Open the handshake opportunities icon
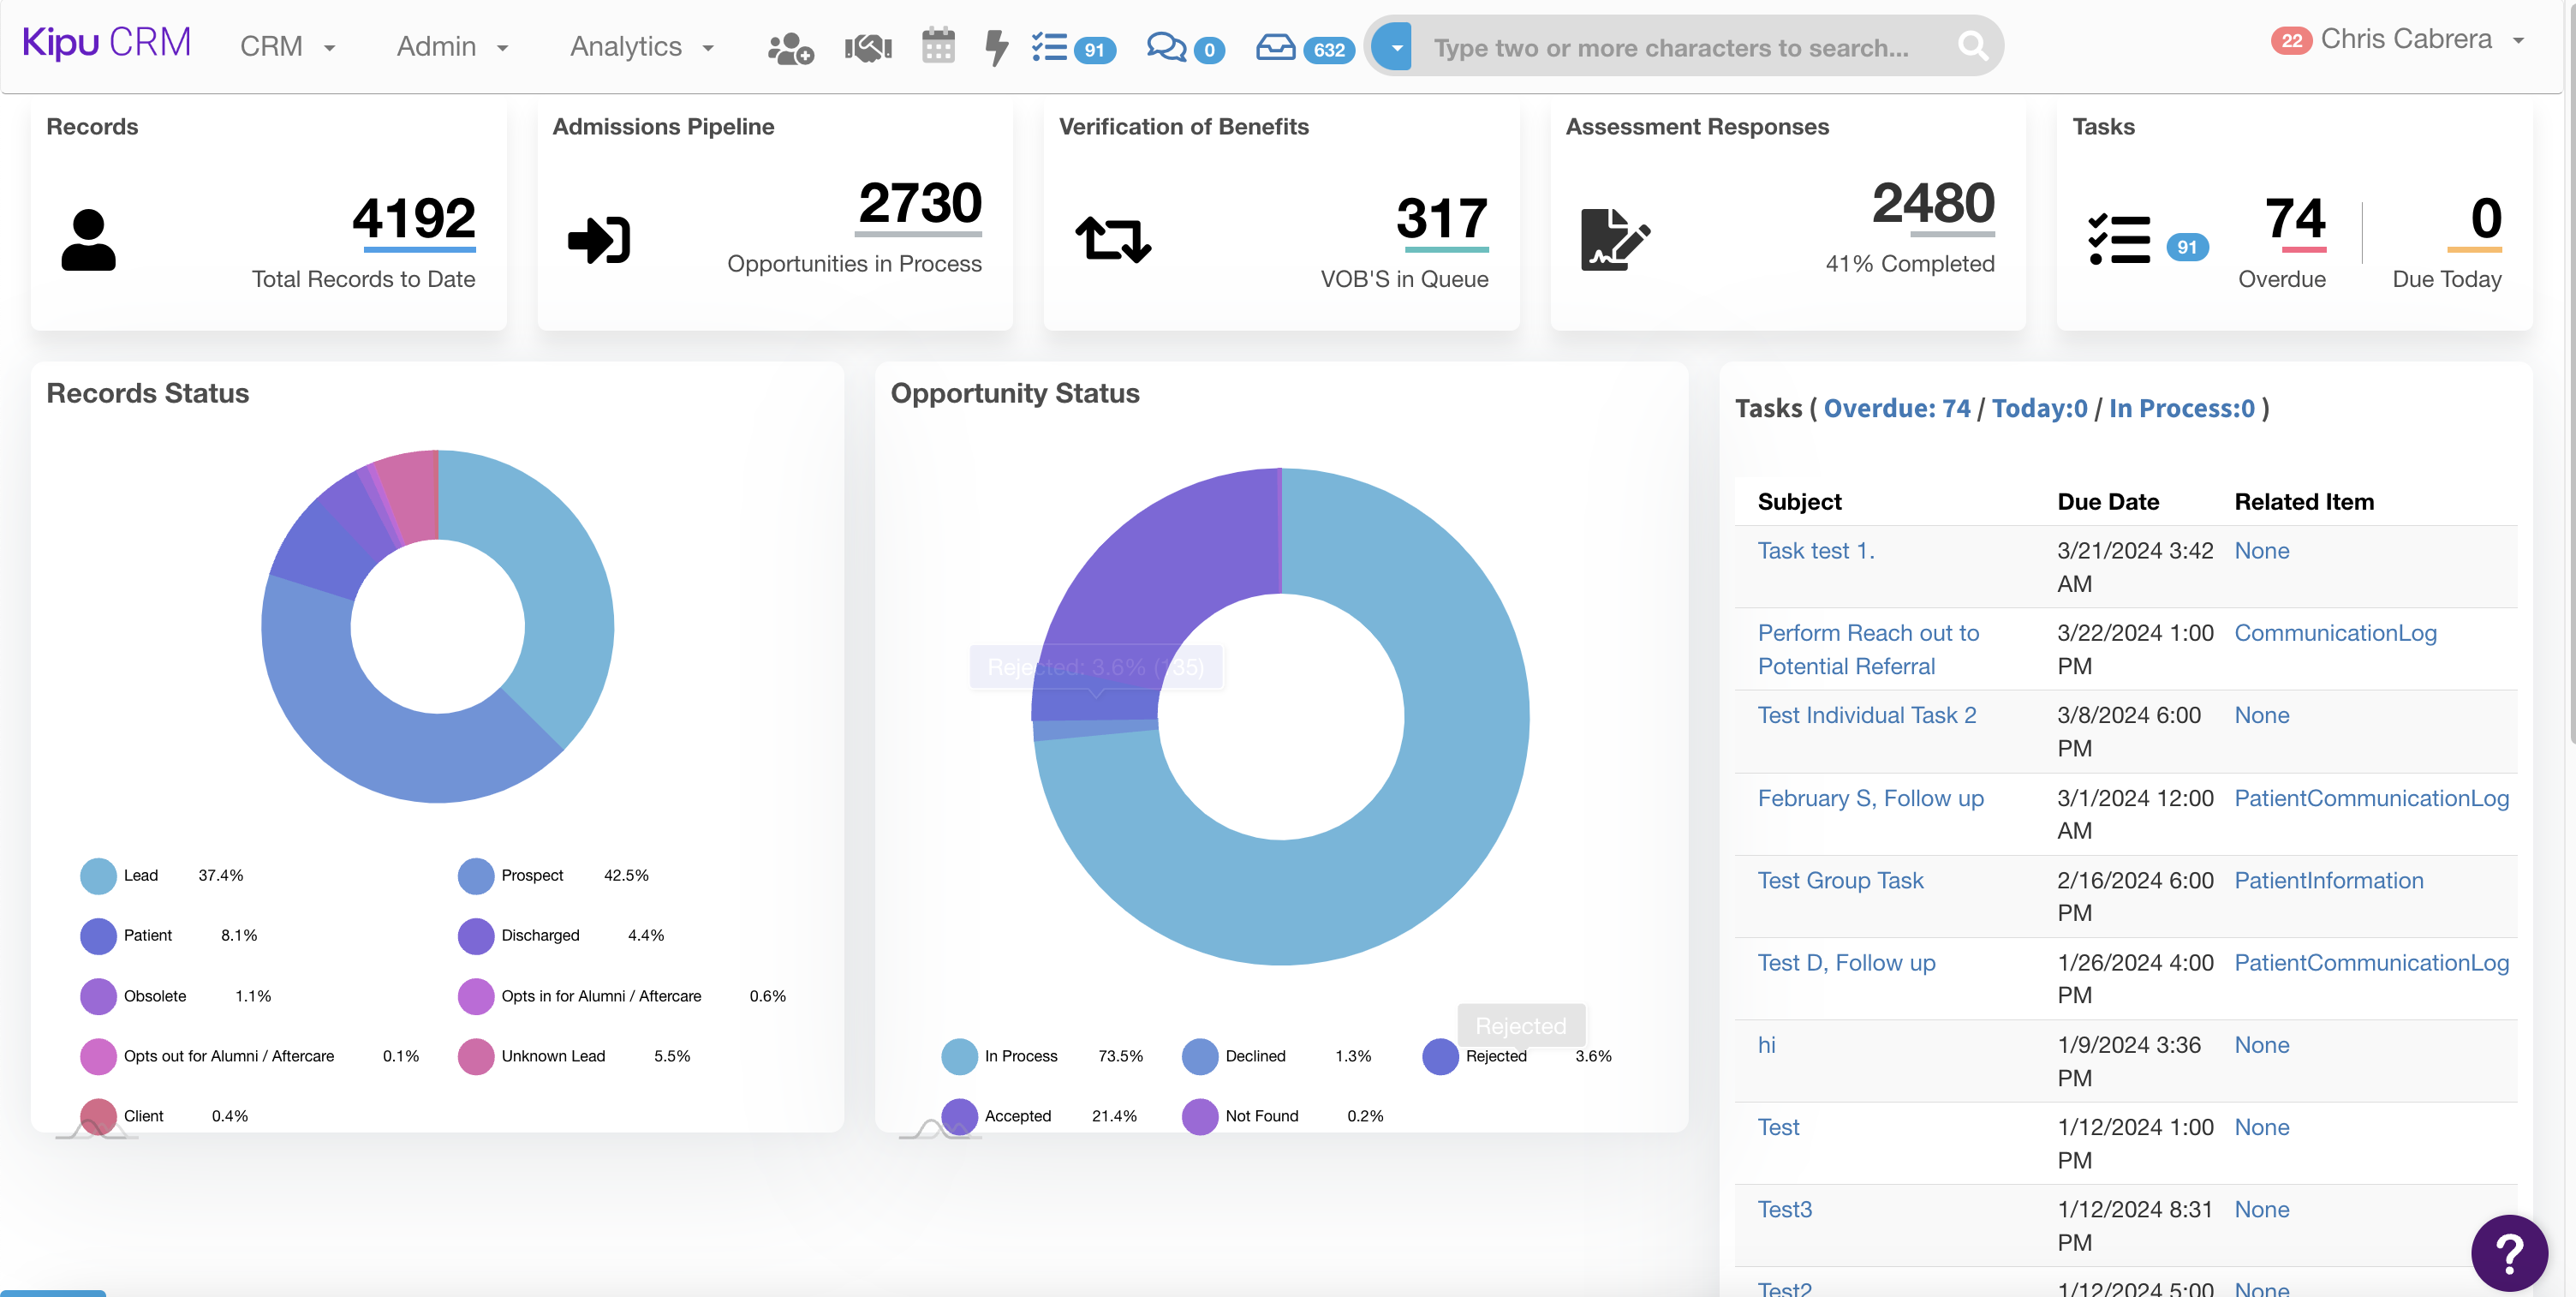This screenshot has width=2576, height=1297. [x=867, y=47]
